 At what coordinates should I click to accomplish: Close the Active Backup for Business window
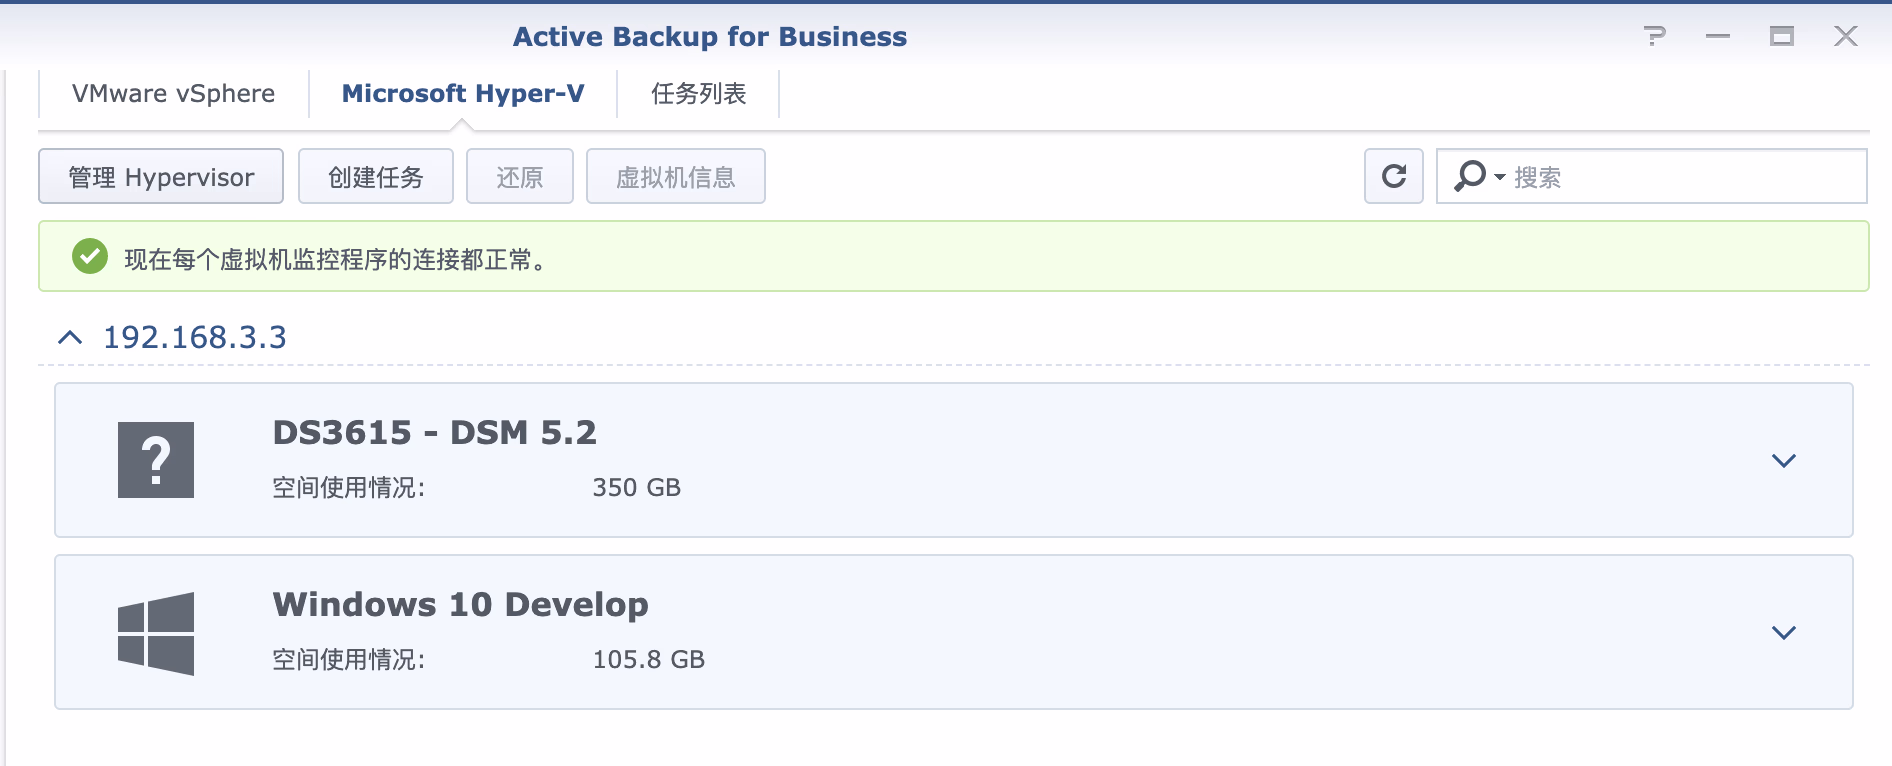click(x=1845, y=37)
